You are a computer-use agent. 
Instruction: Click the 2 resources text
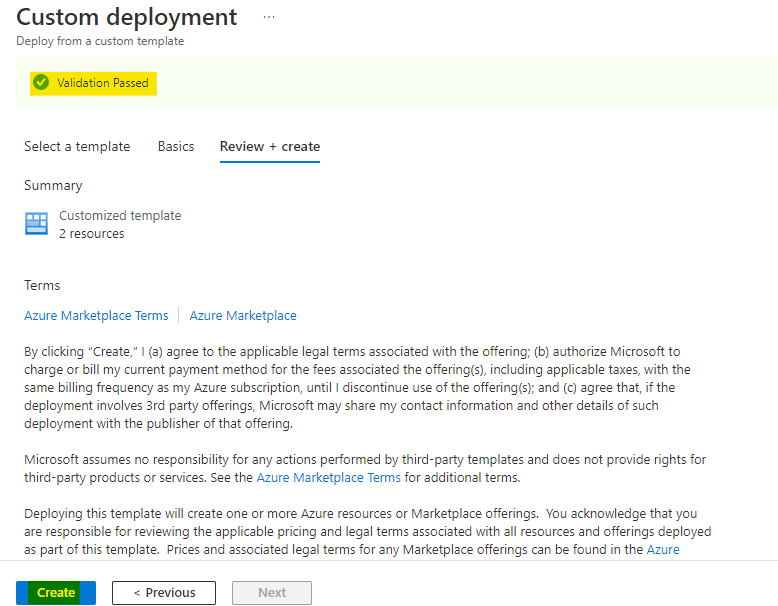92,233
